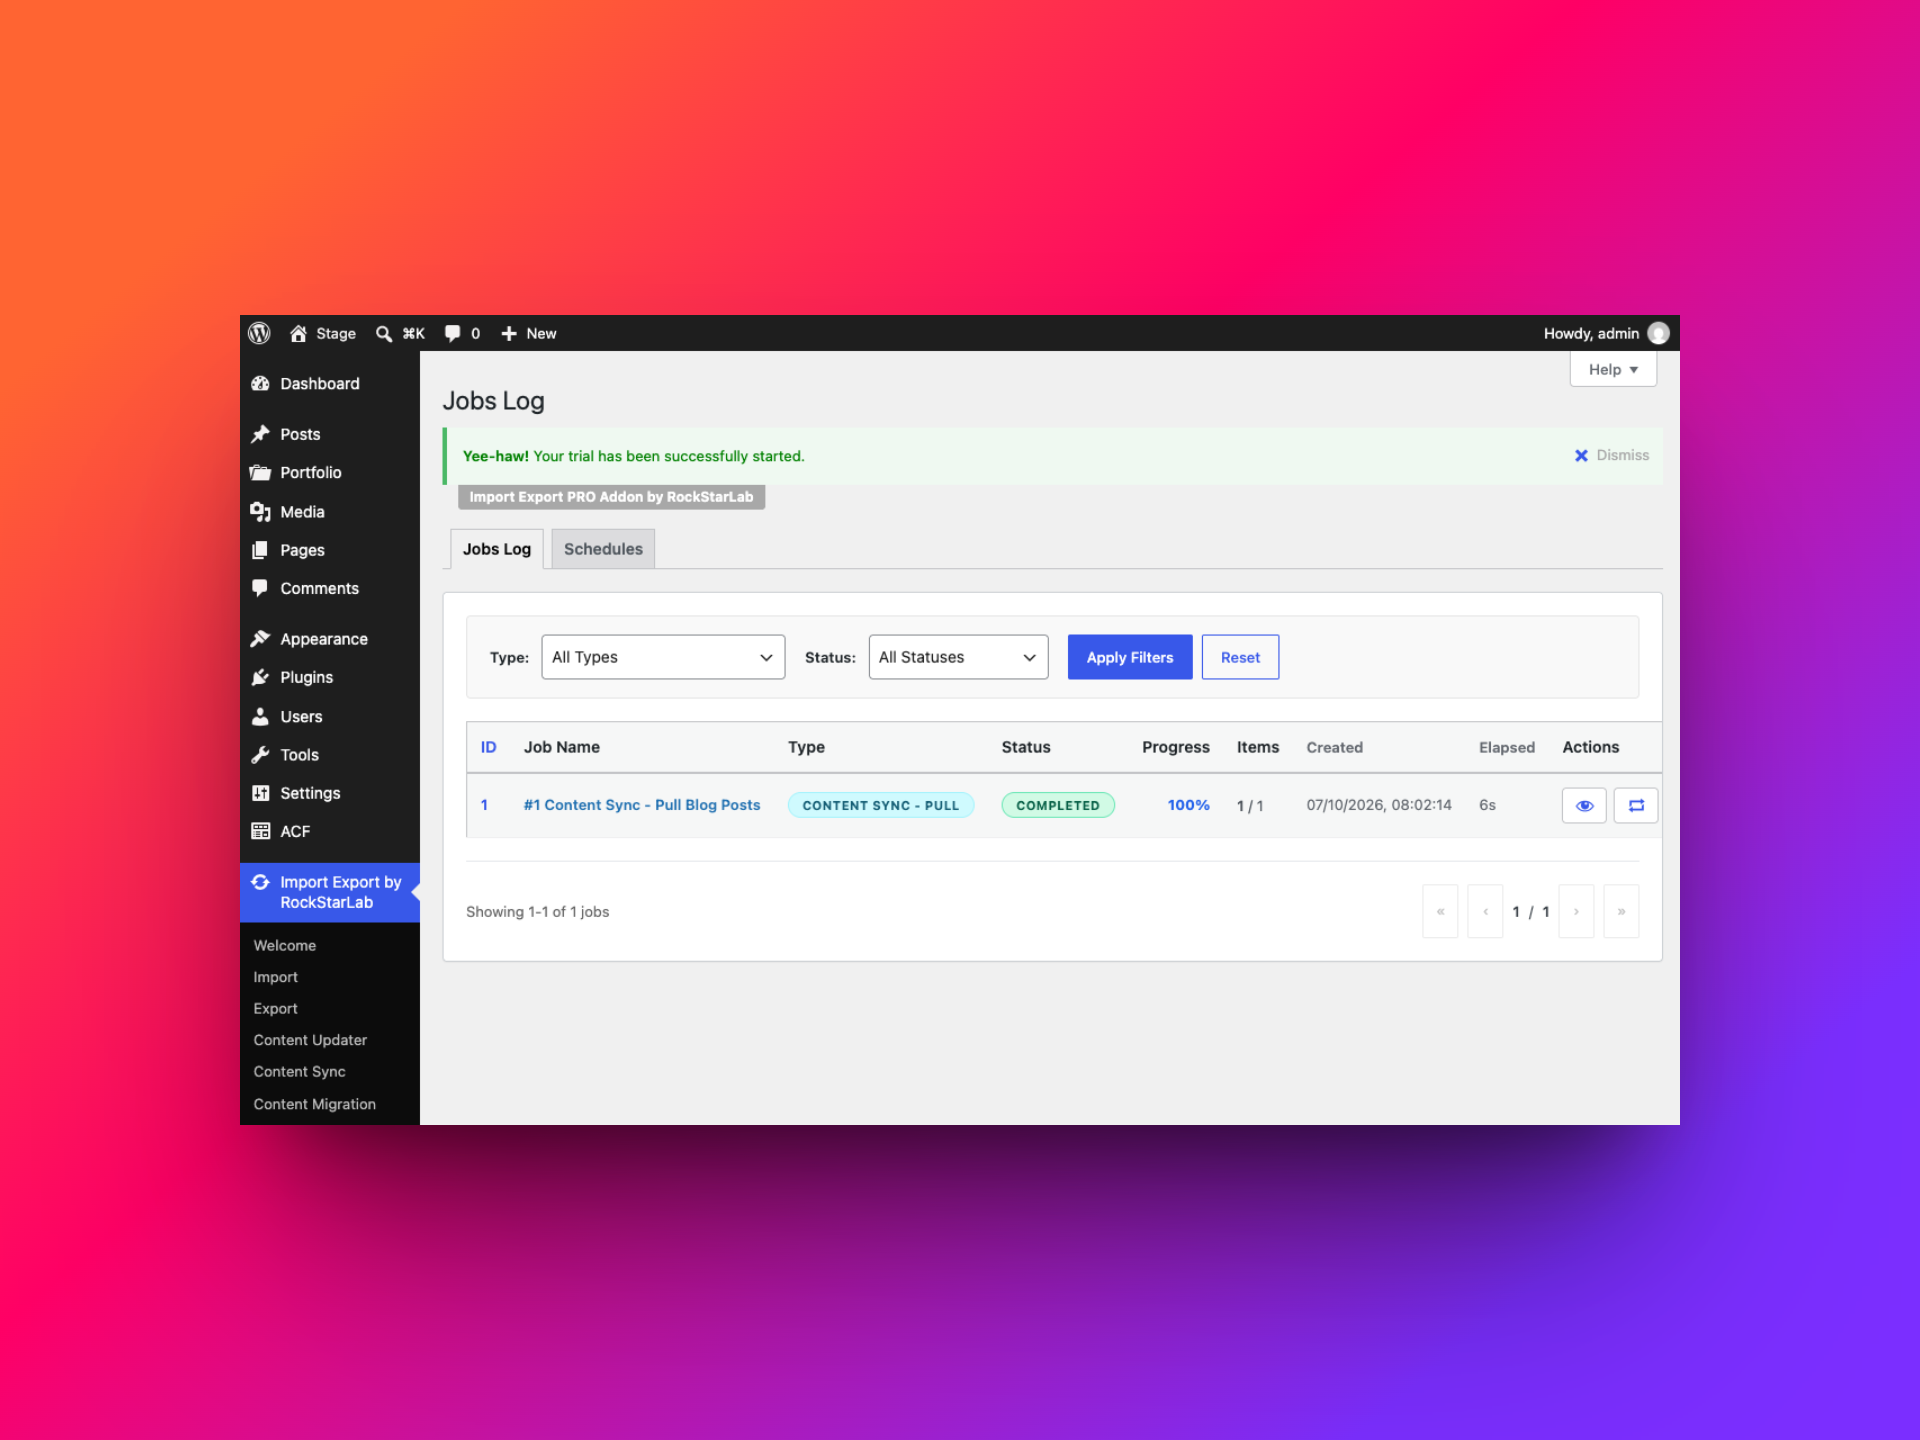This screenshot has width=1920, height=1440.
Task: Click the New content plus button
Action: point(528,333)
